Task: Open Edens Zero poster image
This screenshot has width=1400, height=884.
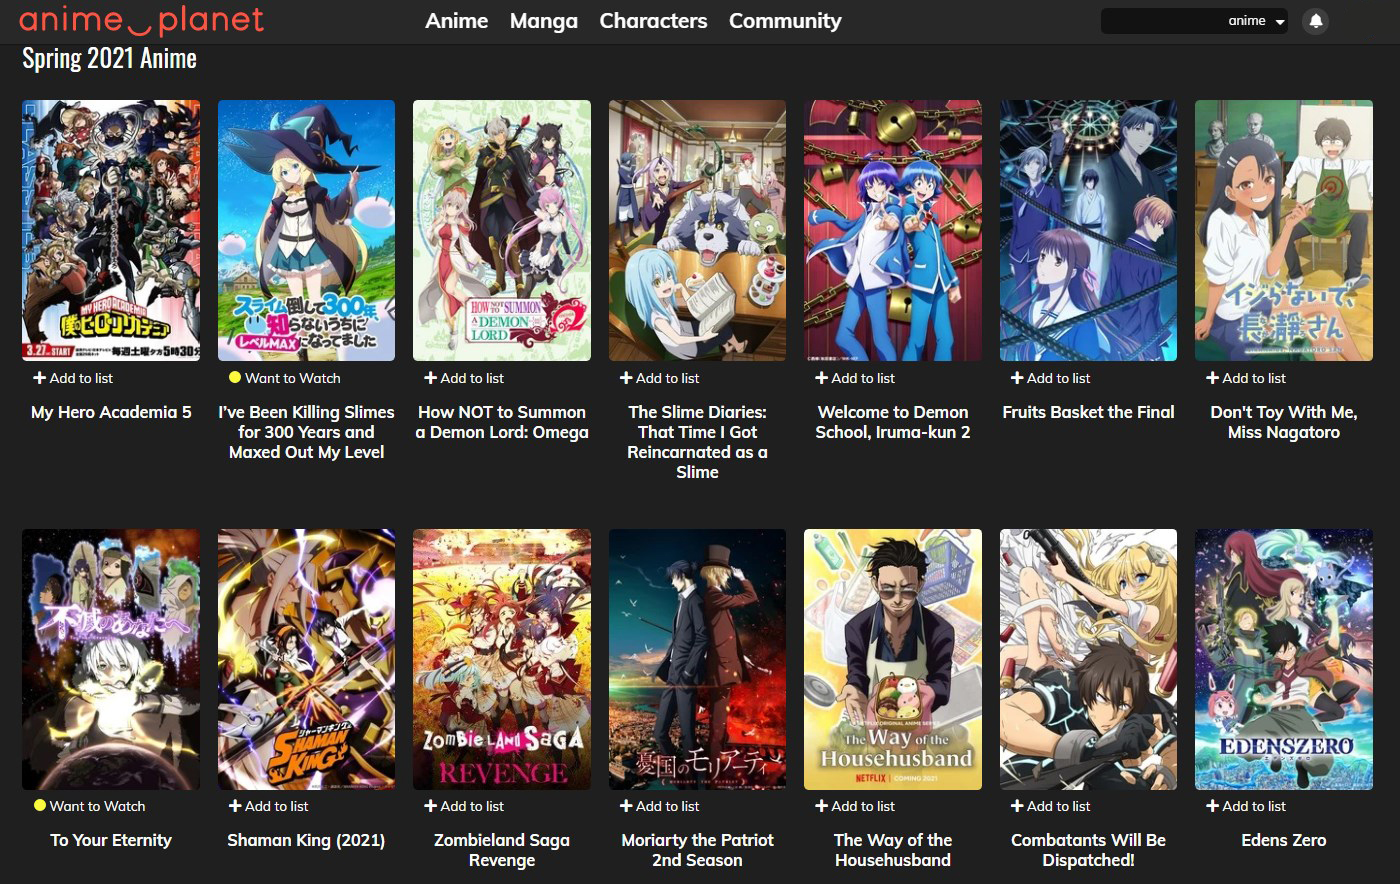Action: [x=1284, y=659]
